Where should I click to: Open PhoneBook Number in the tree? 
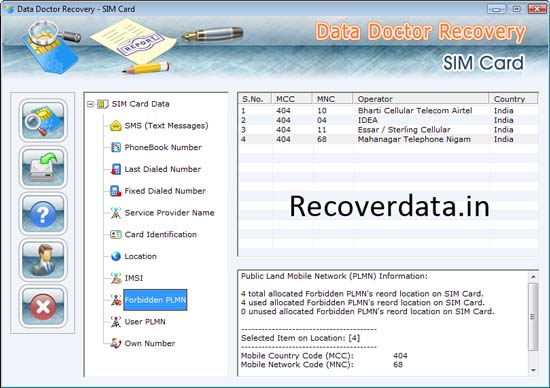click(163, 147)
